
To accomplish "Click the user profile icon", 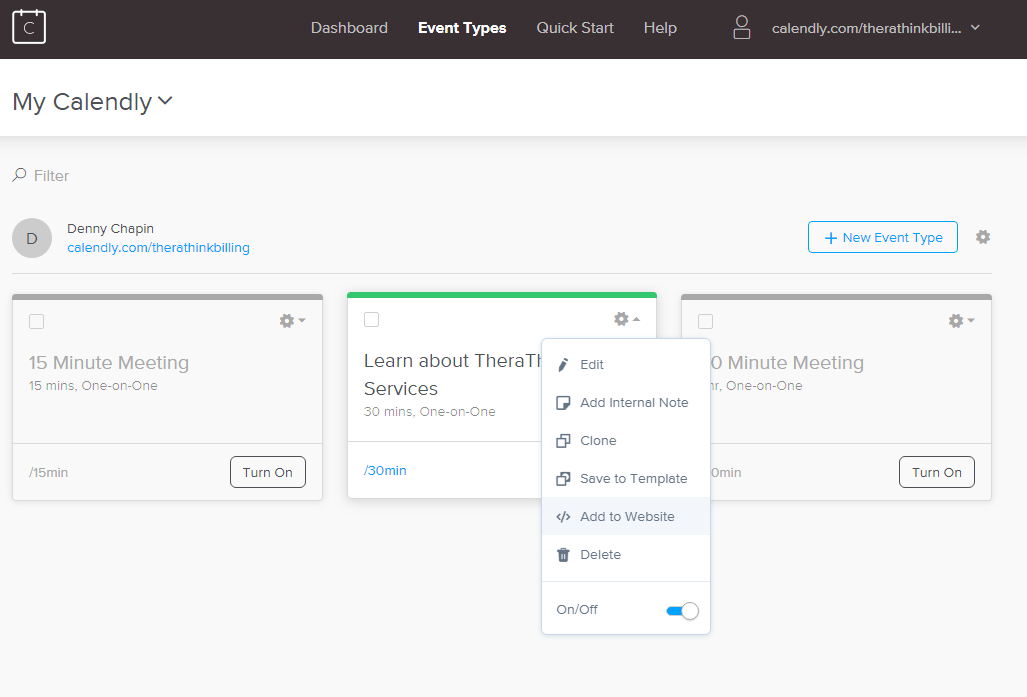I will coord(741,28).
